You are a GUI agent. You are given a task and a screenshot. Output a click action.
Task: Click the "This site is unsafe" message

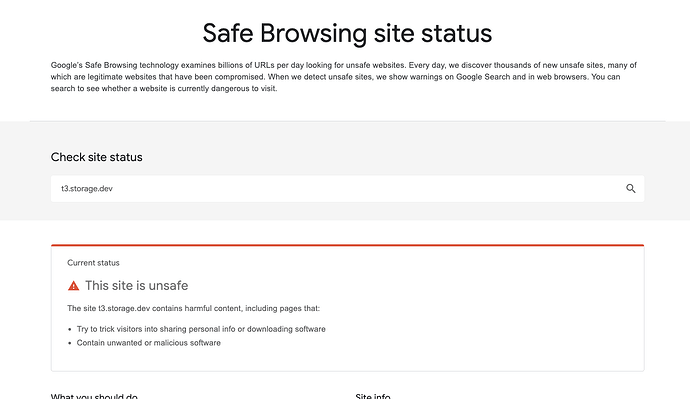click(136, 286)
